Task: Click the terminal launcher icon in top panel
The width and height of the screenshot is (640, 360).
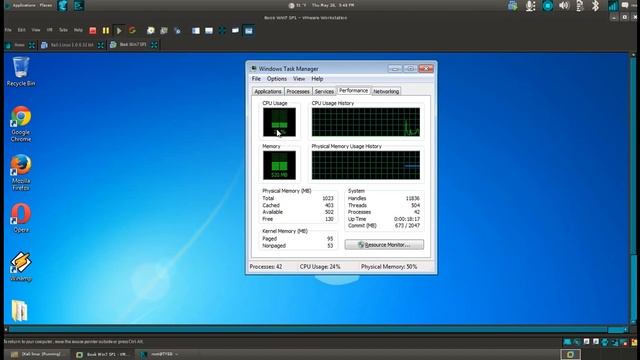Action: click(x=79, y=6)
